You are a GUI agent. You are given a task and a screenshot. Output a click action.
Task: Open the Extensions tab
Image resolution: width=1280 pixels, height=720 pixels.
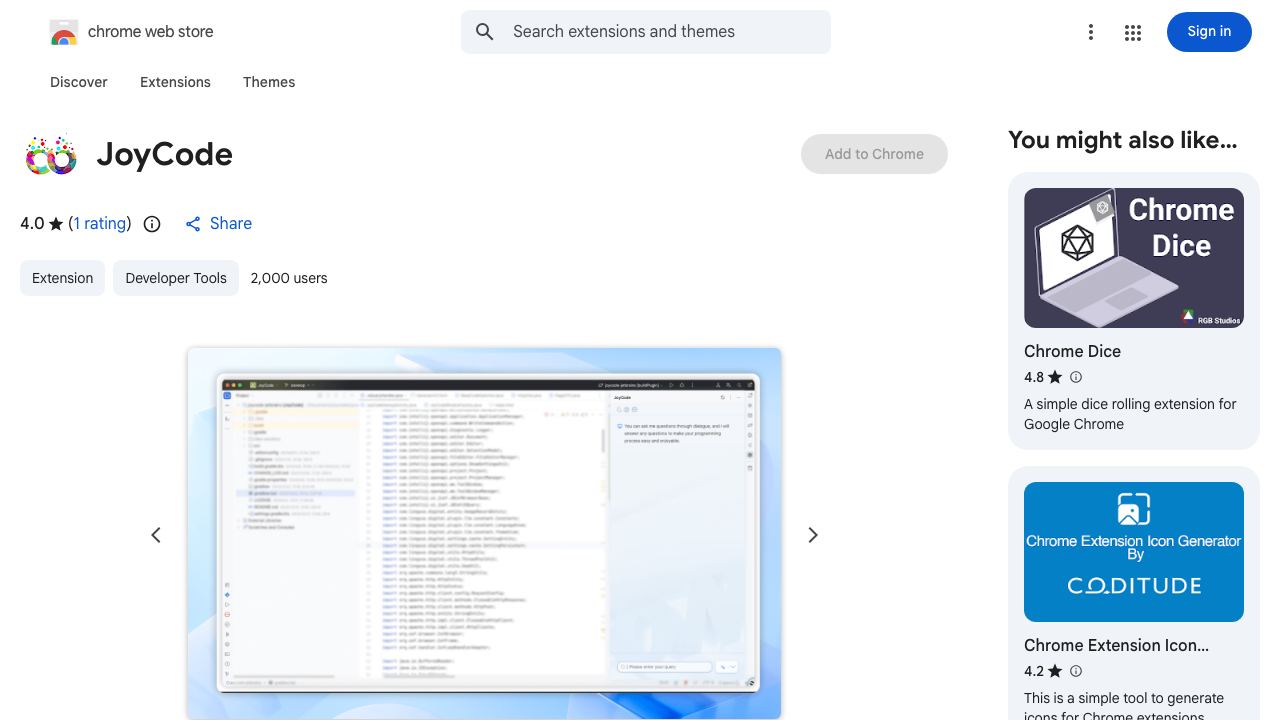pyautogui.click(x=175, y=82)
